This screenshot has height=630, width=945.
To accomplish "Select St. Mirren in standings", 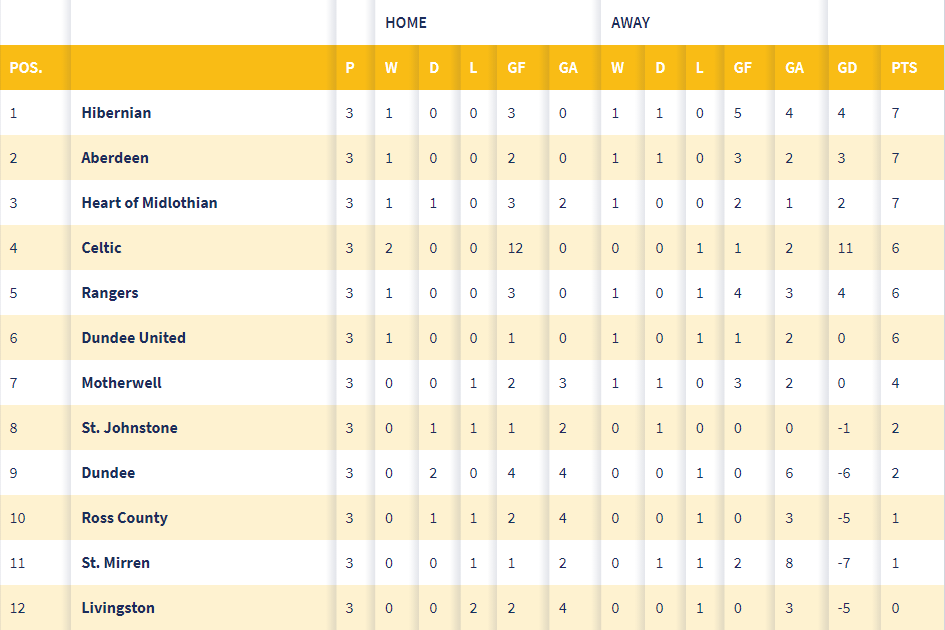I will pos(115,563).
